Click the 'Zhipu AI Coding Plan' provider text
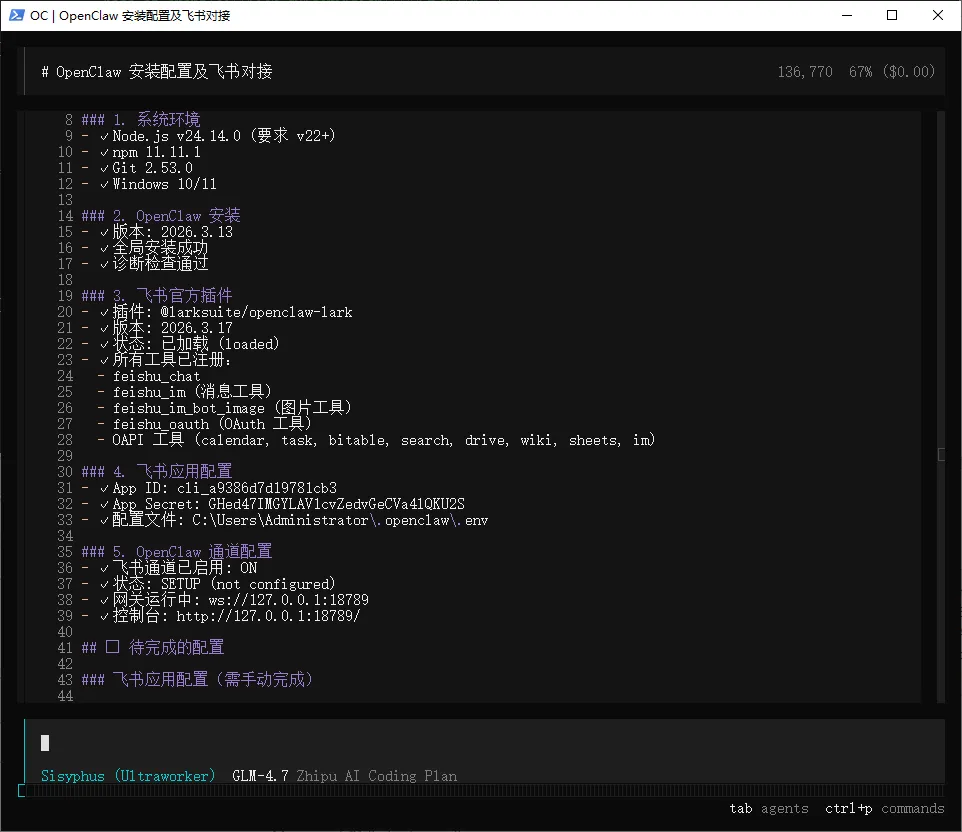 point(377,776)
